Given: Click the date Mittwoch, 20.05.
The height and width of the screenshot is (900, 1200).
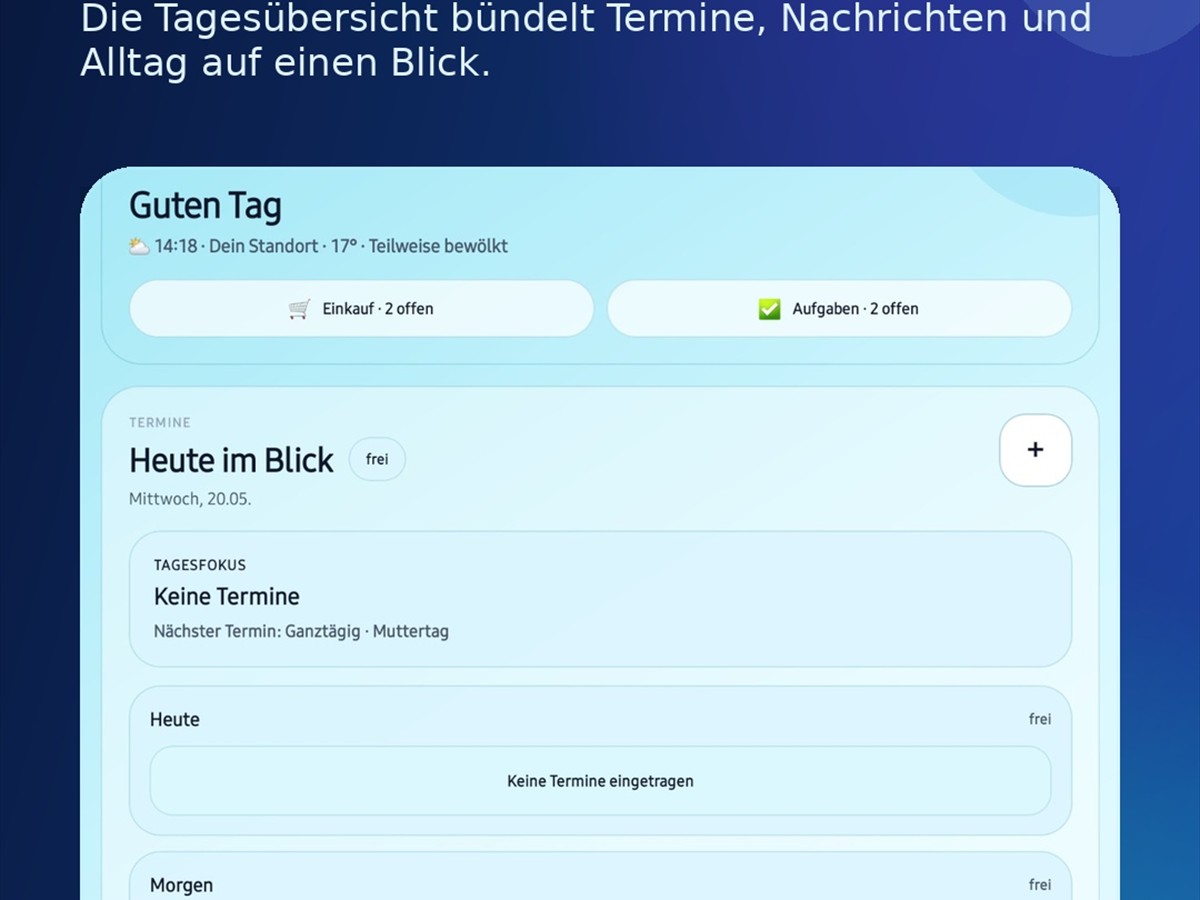Looking at the screenshot, I should (190, 499).
